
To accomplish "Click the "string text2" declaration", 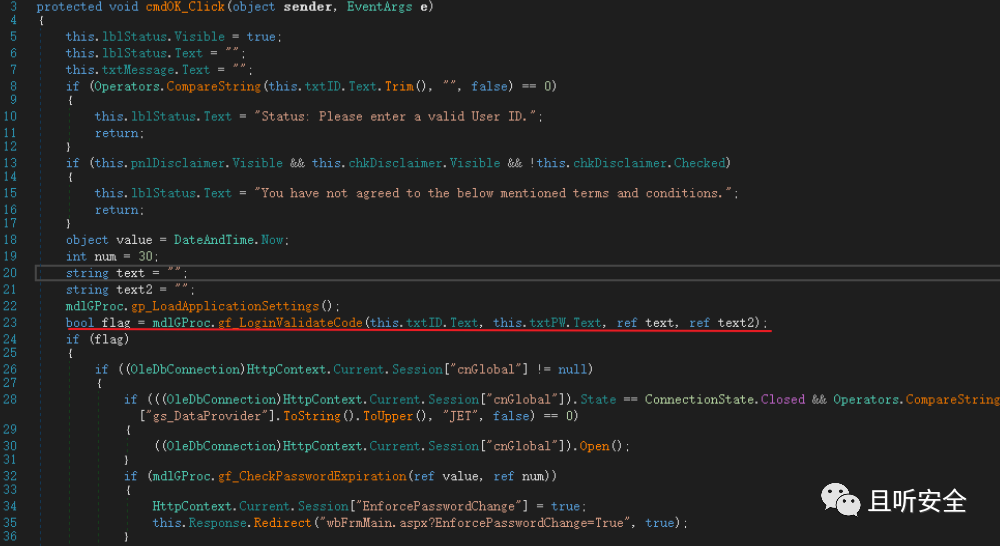I will click(109, 290).
